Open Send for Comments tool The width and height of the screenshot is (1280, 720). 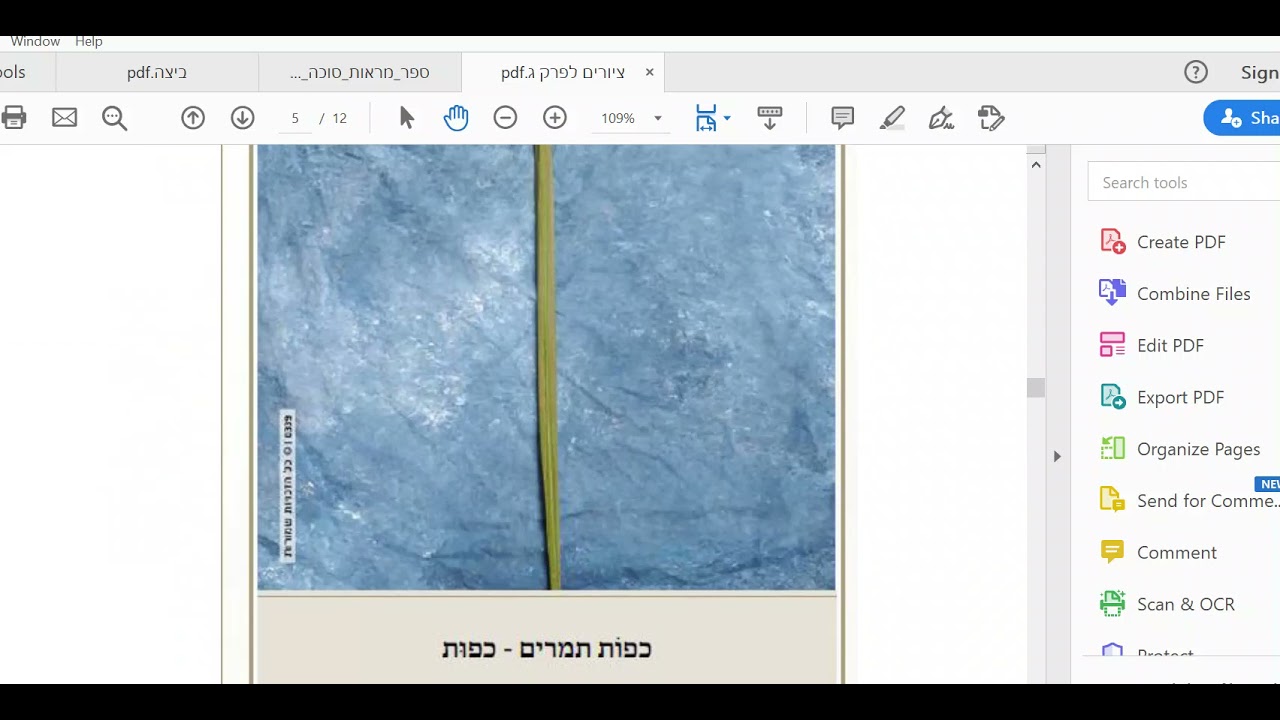point(1189,501)
